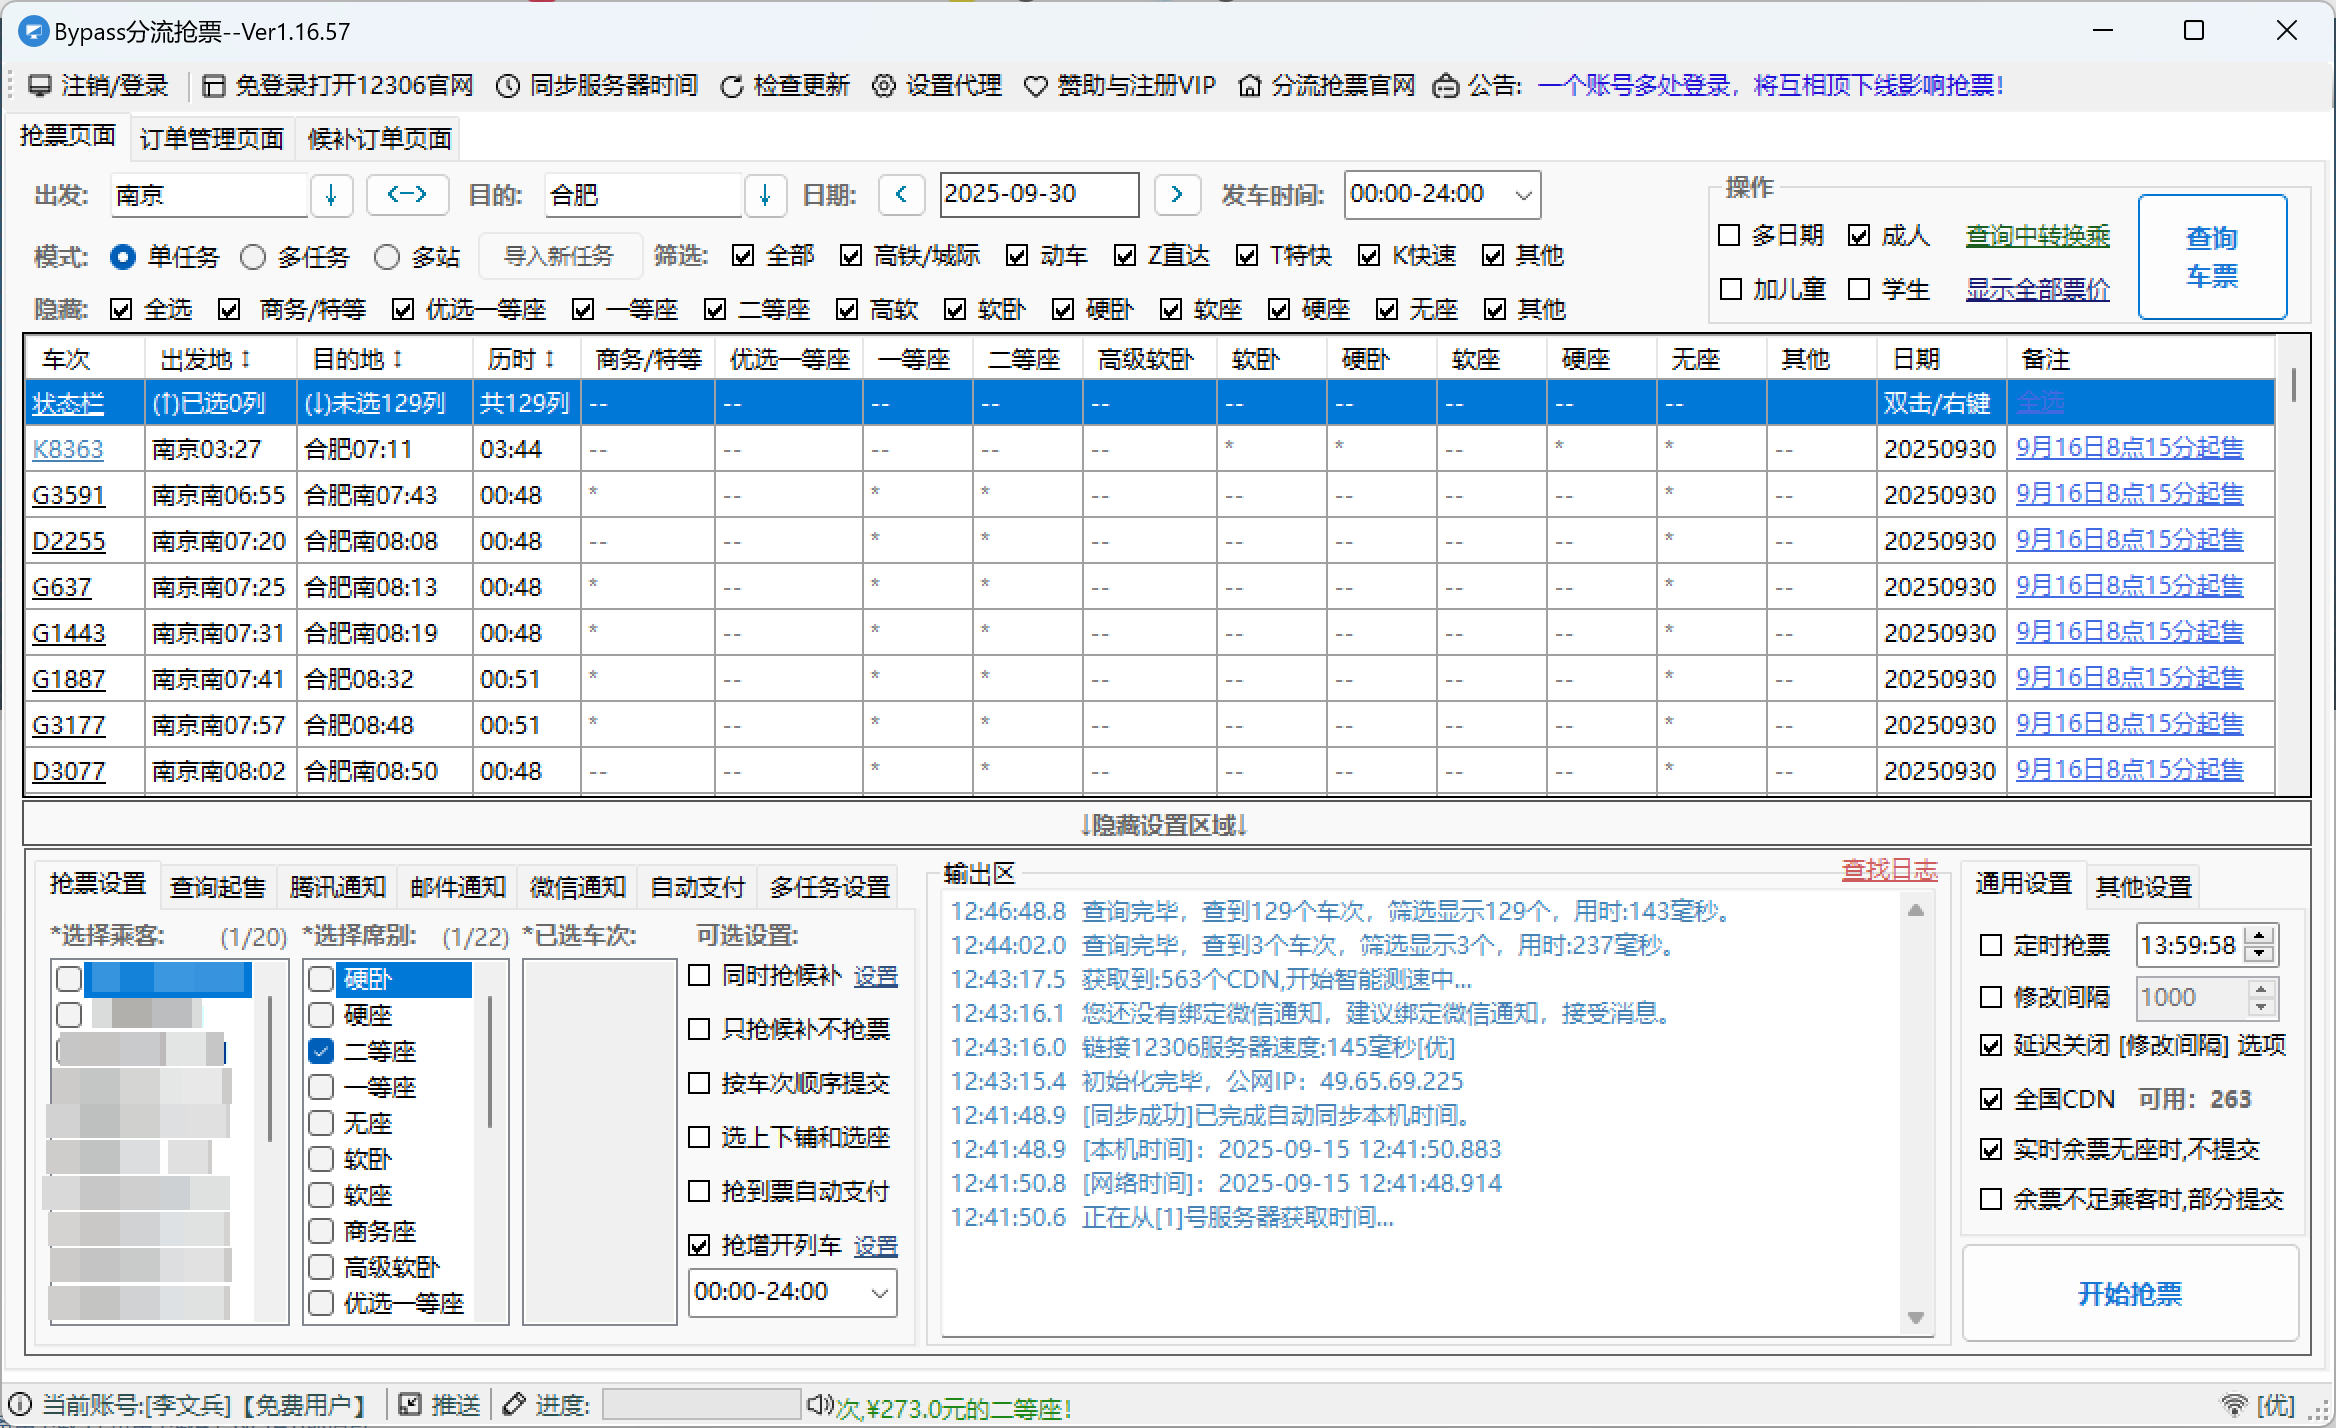Enable the 多日期 checkbox
This screenshot has height=1428, width=2336.
click(1729, 235)
